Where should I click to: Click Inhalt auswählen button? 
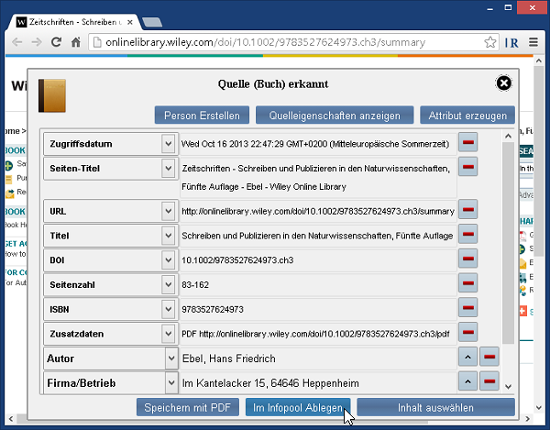point(436,407)
